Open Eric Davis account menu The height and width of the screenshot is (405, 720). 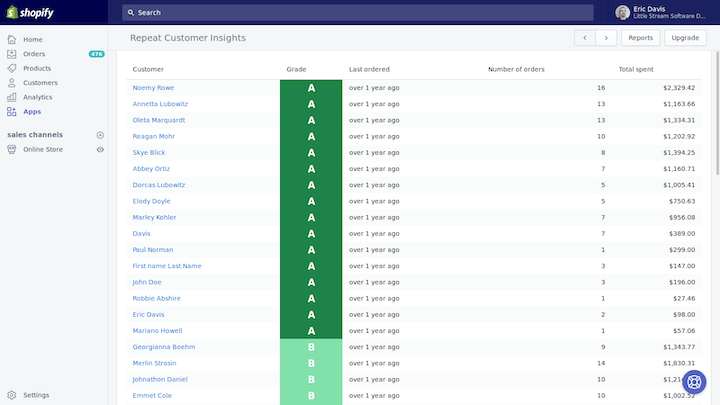click(664, 12)
